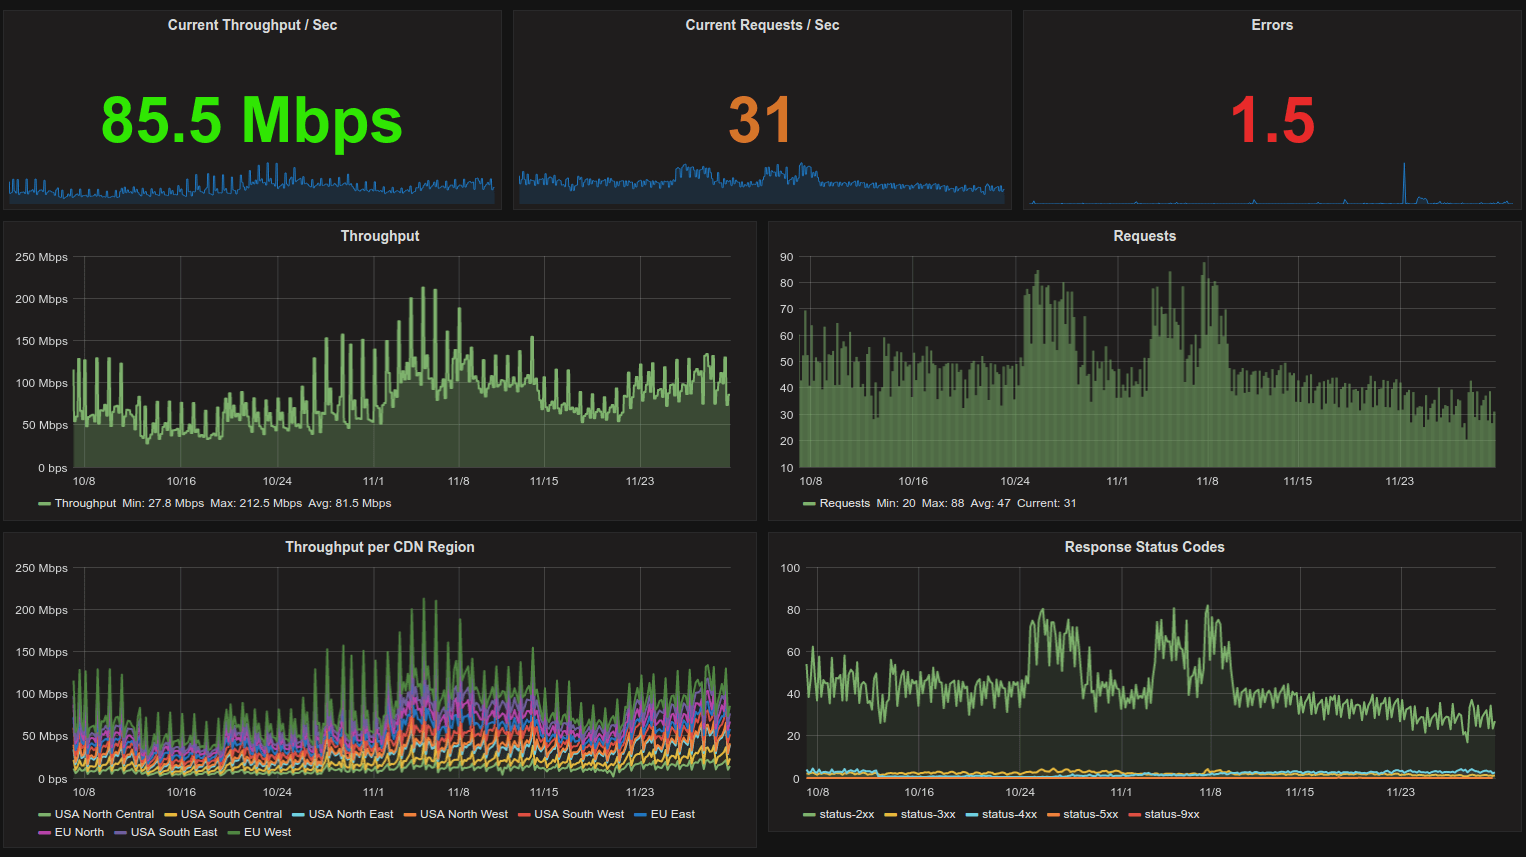Open the Response Status Codes panel menu
Screen dimensions: 1526x857
tap(1144, 547)
